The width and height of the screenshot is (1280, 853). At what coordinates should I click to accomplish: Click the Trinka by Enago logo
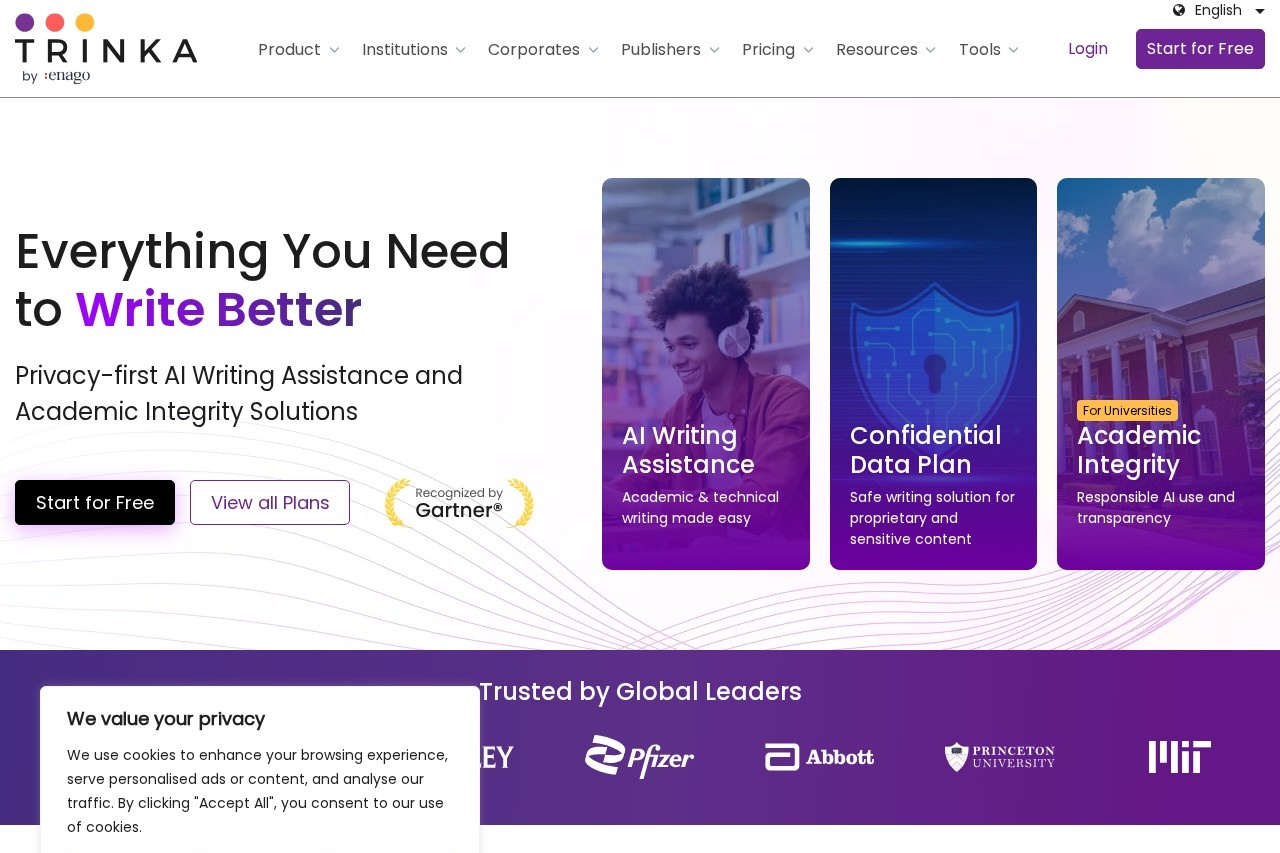point(106,49)
